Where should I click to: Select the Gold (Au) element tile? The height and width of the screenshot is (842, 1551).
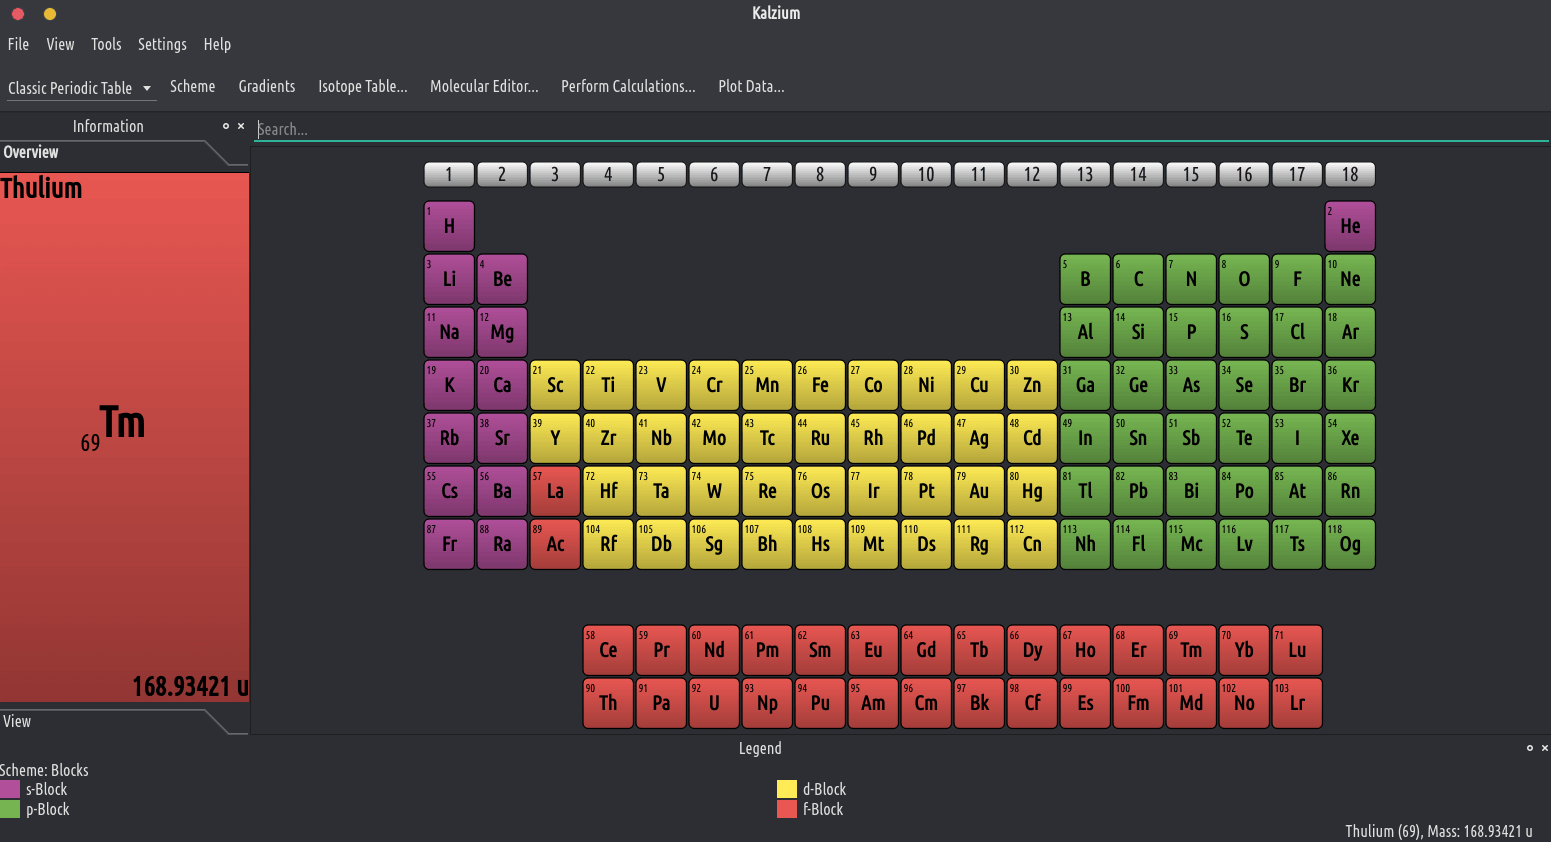pos(979,491)
